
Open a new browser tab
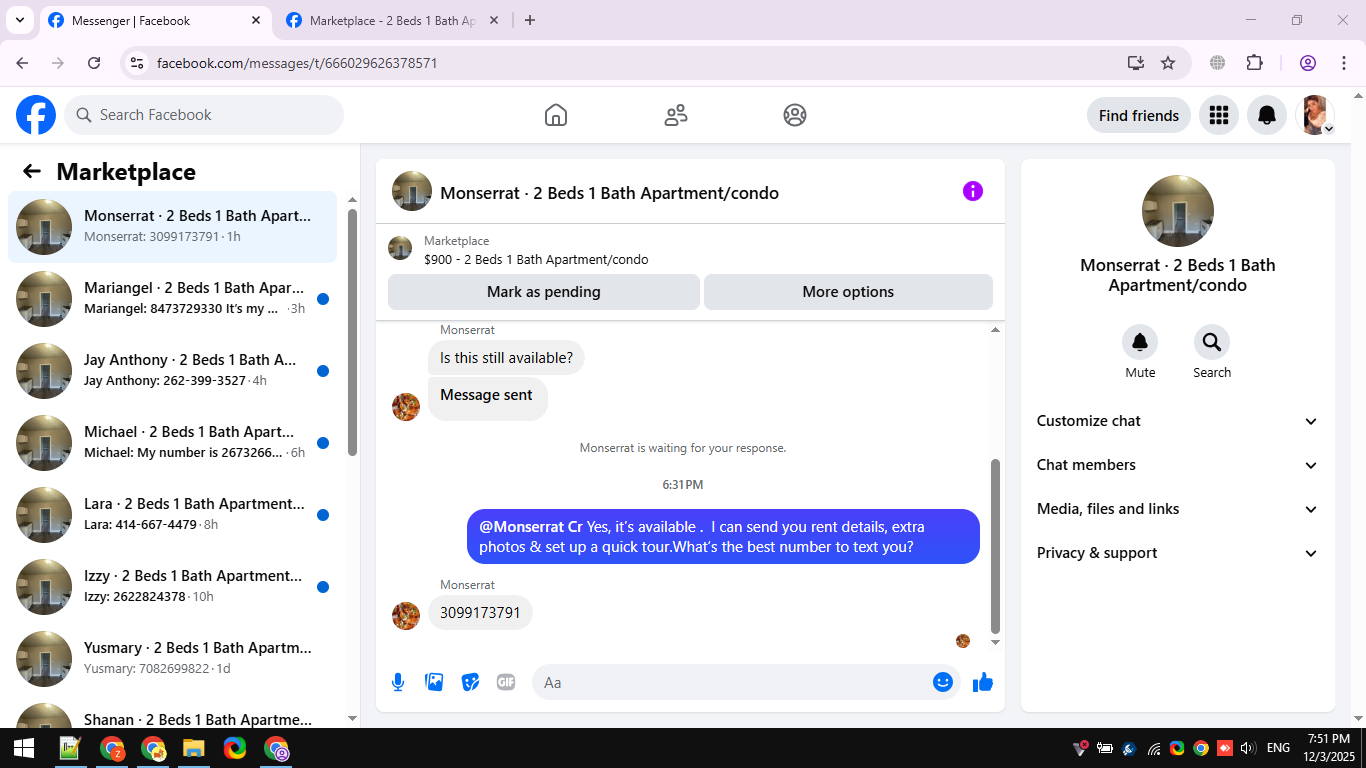pyautogui.click(x=530, y=20)
